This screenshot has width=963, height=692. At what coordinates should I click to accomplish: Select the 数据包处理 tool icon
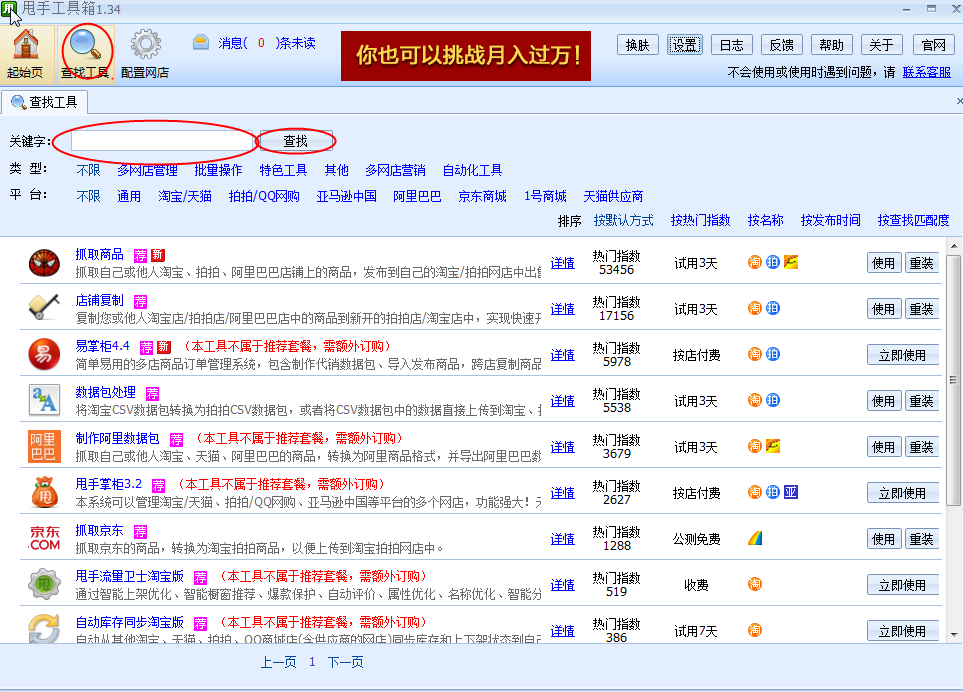(44, 400)
